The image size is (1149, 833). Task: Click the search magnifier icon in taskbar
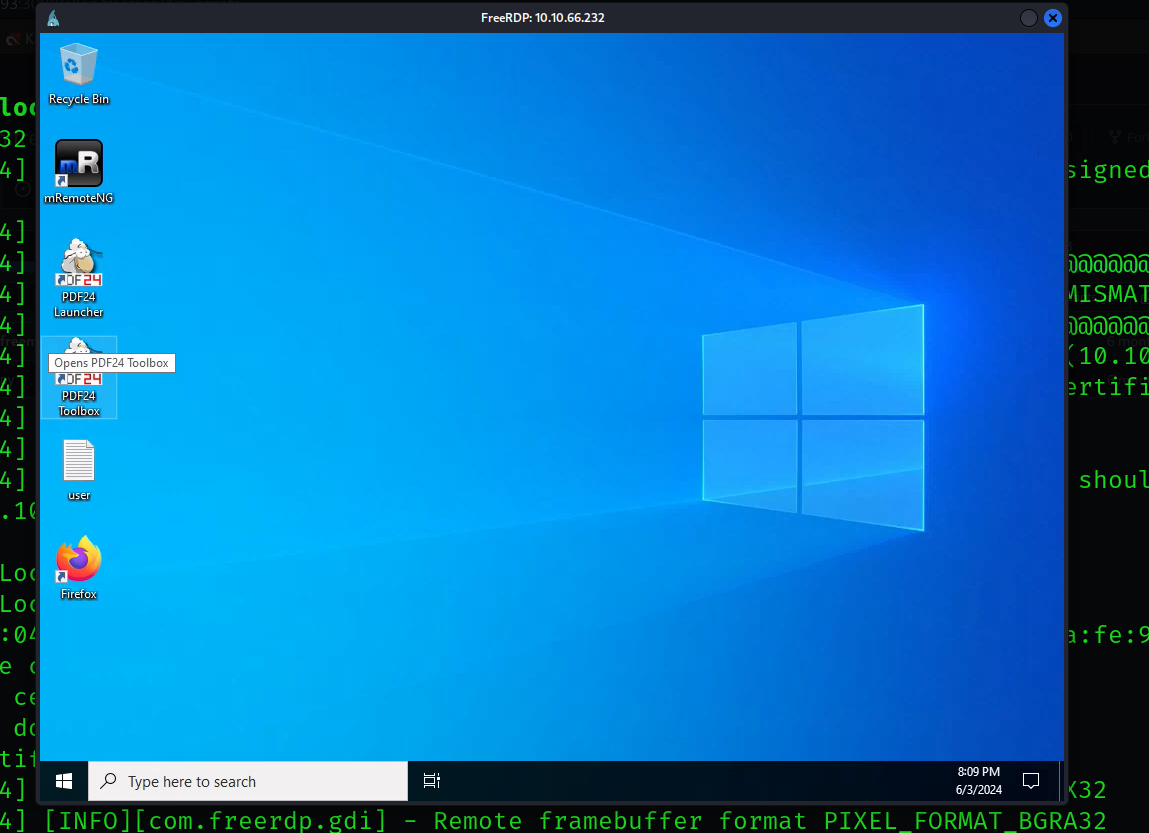pos(109,781)
